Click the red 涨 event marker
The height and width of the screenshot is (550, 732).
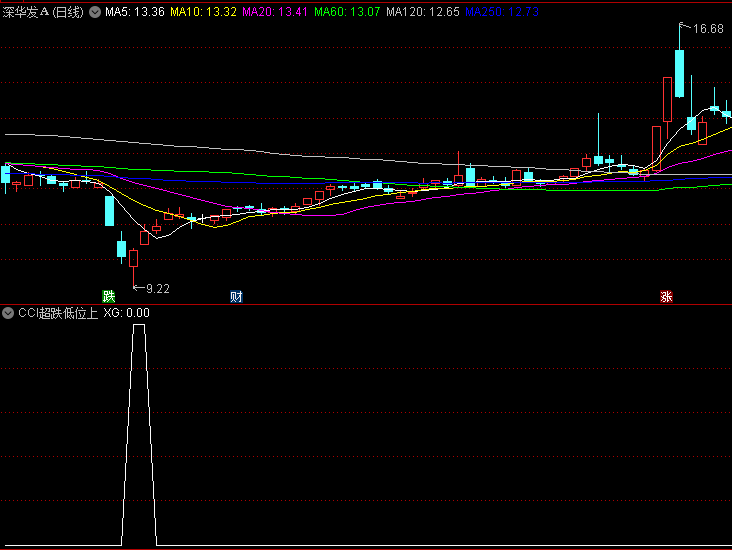(666, 297)
